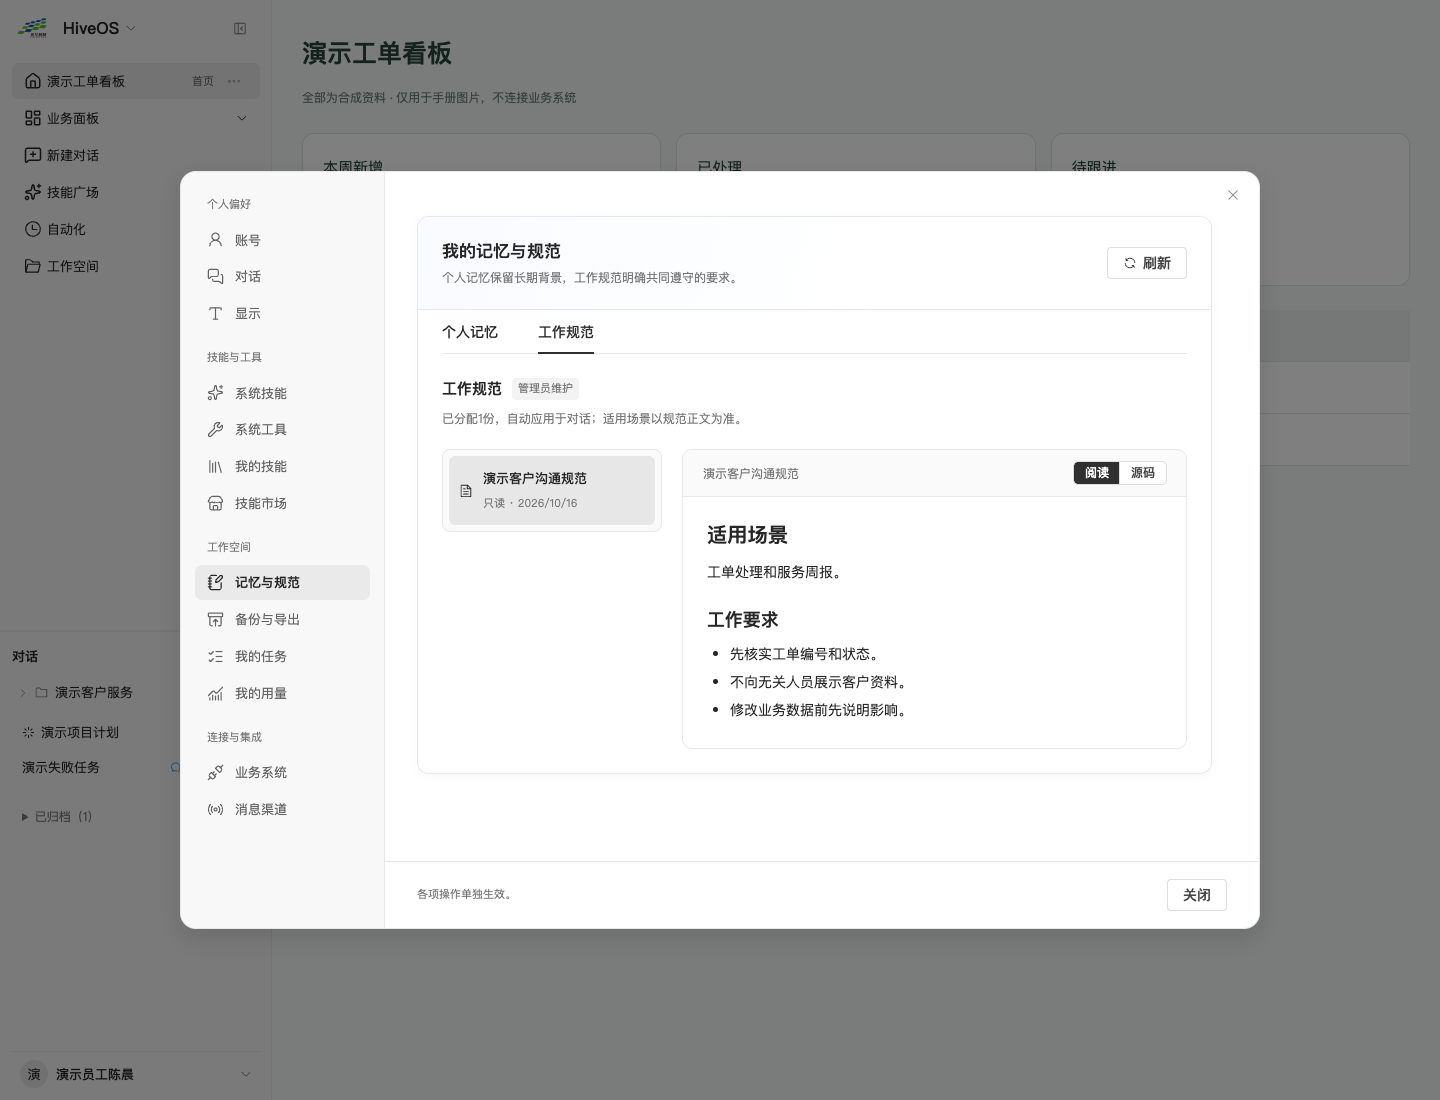Collapse the sidebar panel icon
This screenshot has height=1100, width=1440.
click(x=240, y=29)
